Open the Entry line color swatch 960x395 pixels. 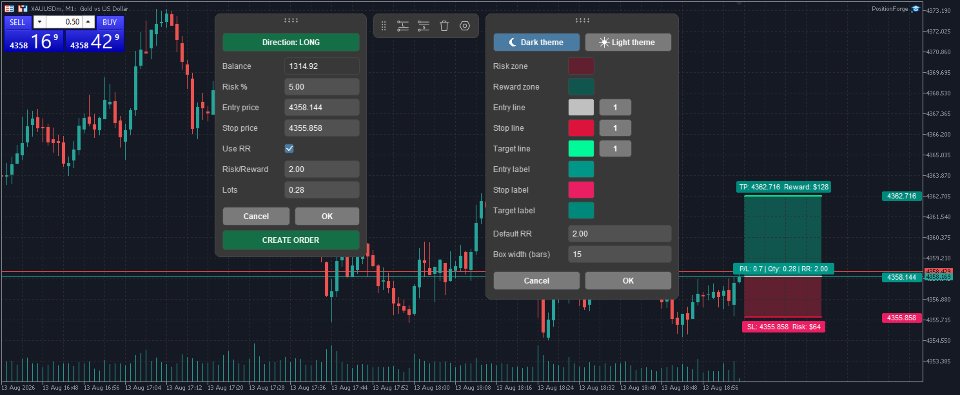click(581, 107)
